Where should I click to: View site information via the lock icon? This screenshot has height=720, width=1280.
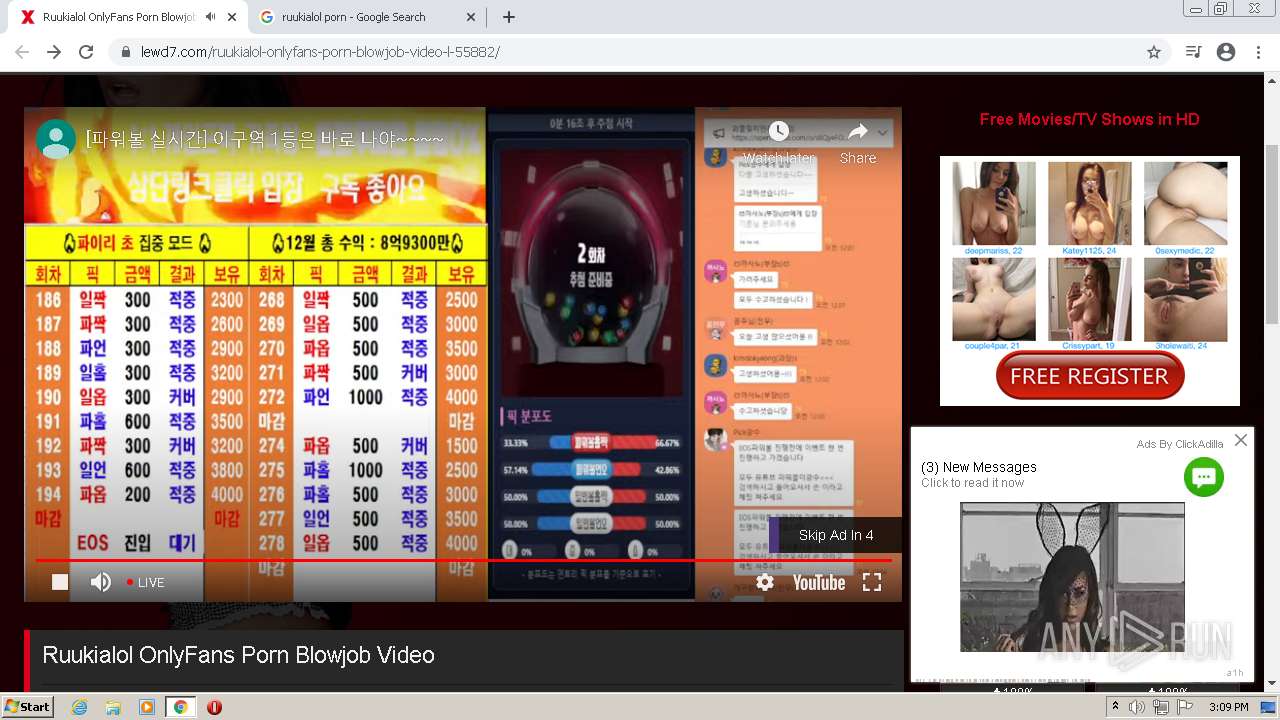tap(126, 52)
